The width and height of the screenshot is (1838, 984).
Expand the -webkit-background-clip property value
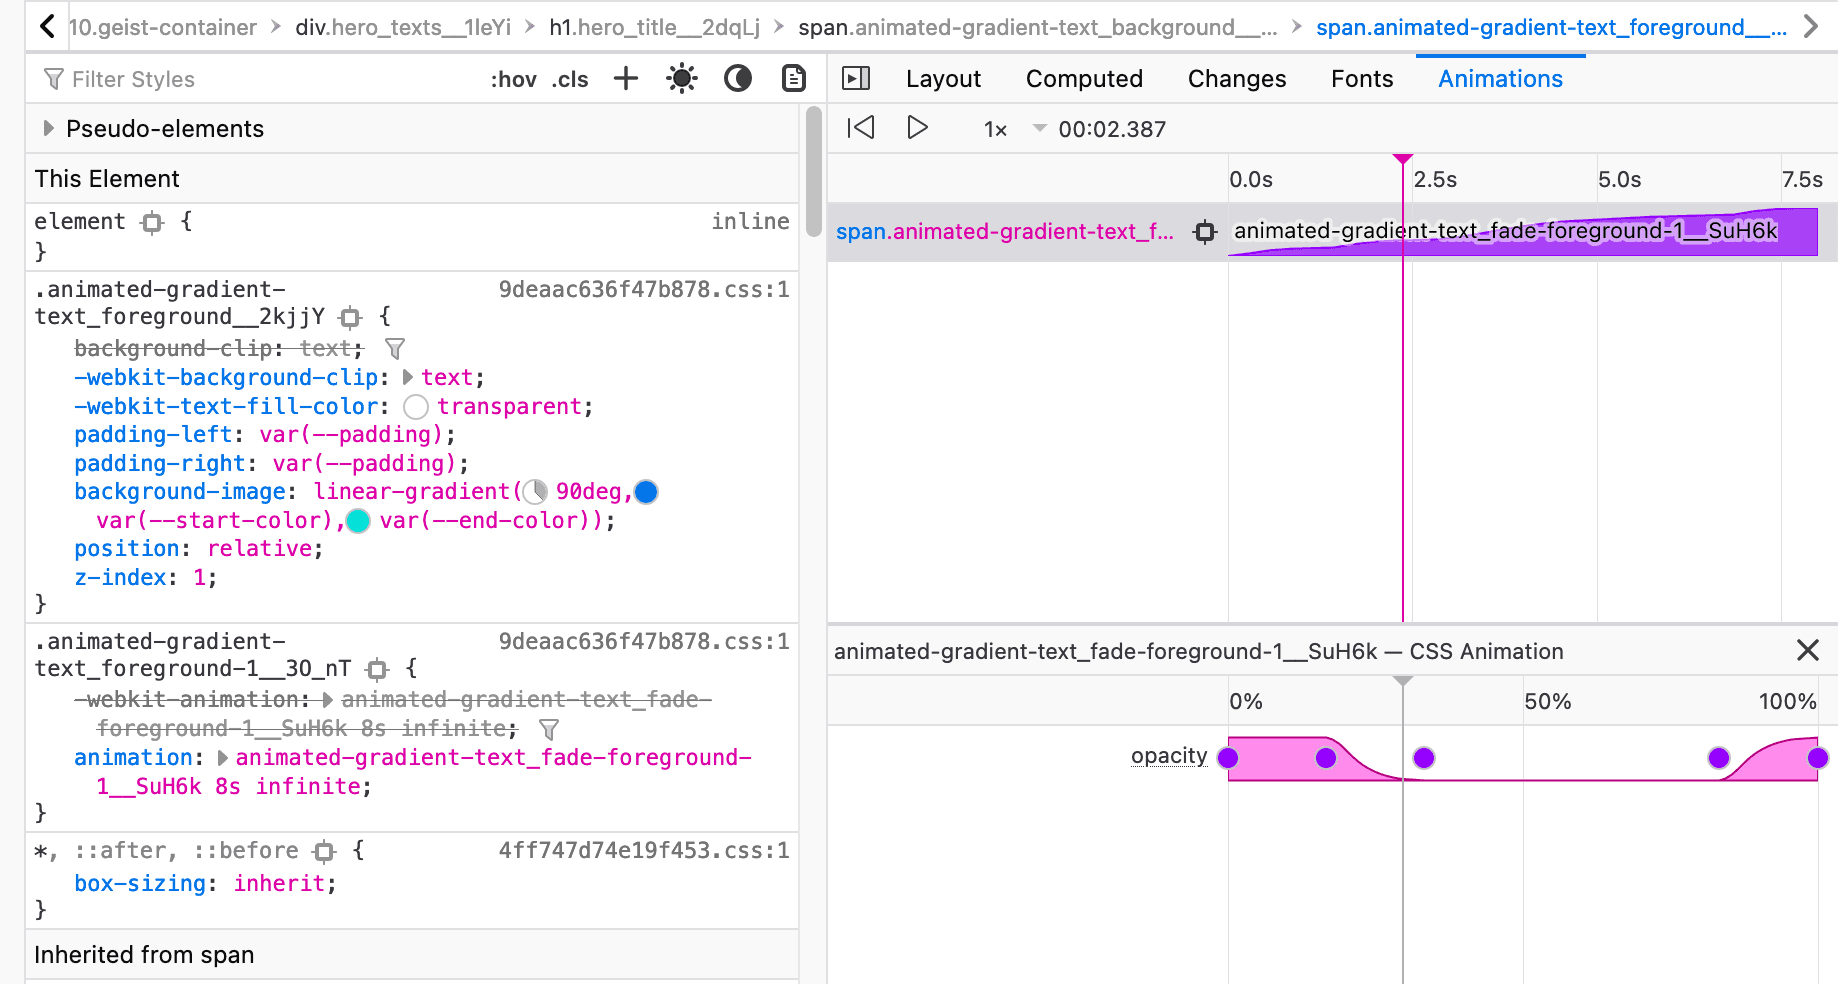pos(408,378)
